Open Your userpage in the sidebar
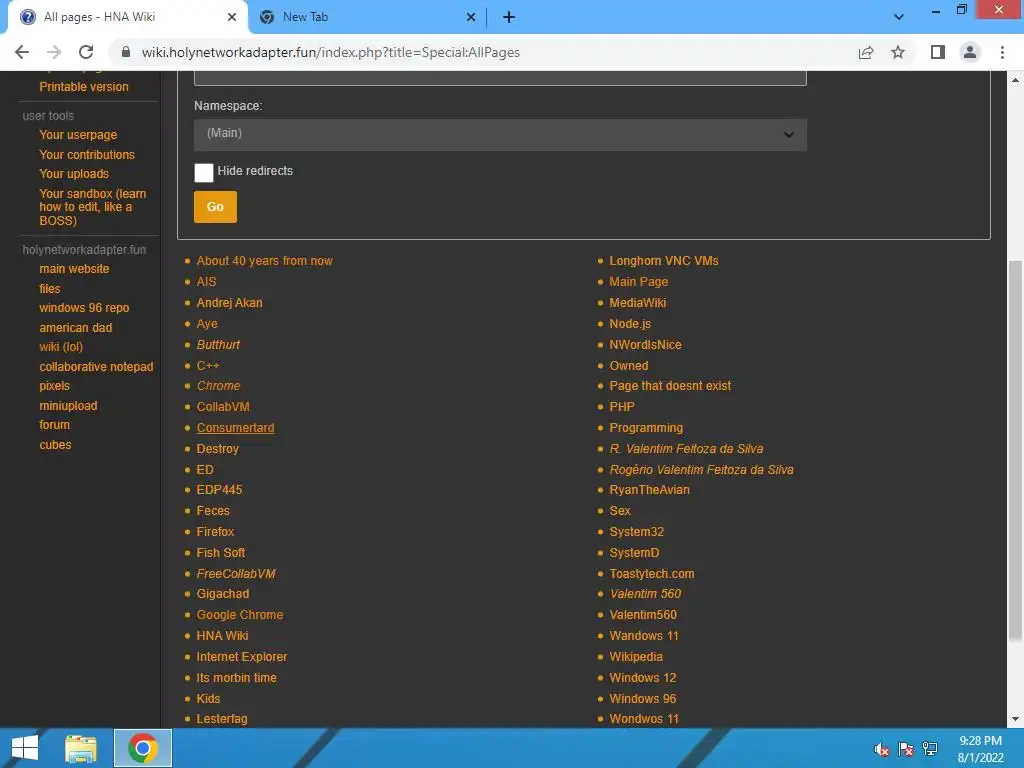1024x768 pixels. coord(78,135)
